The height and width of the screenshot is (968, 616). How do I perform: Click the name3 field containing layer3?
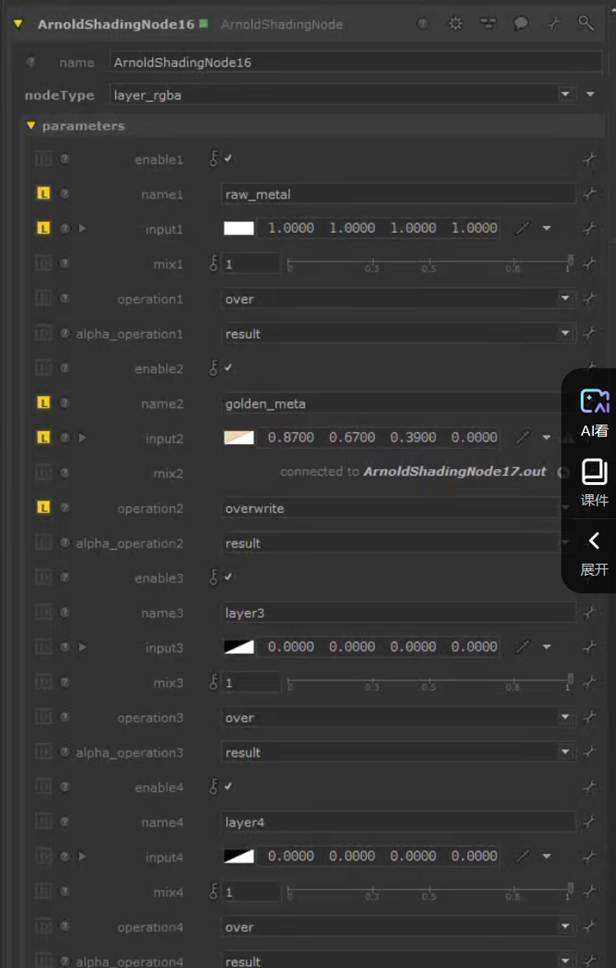coord(398,613)
